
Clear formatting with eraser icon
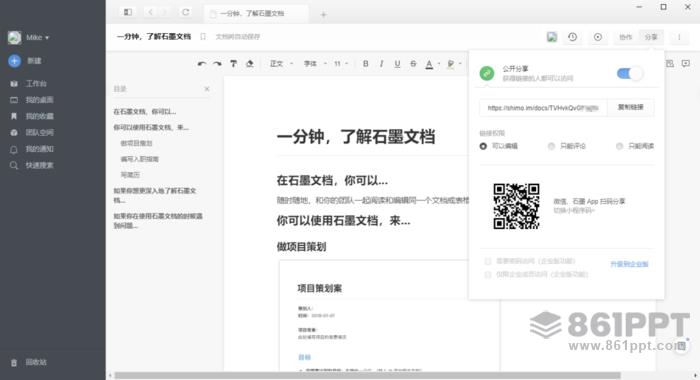point(250,64)
